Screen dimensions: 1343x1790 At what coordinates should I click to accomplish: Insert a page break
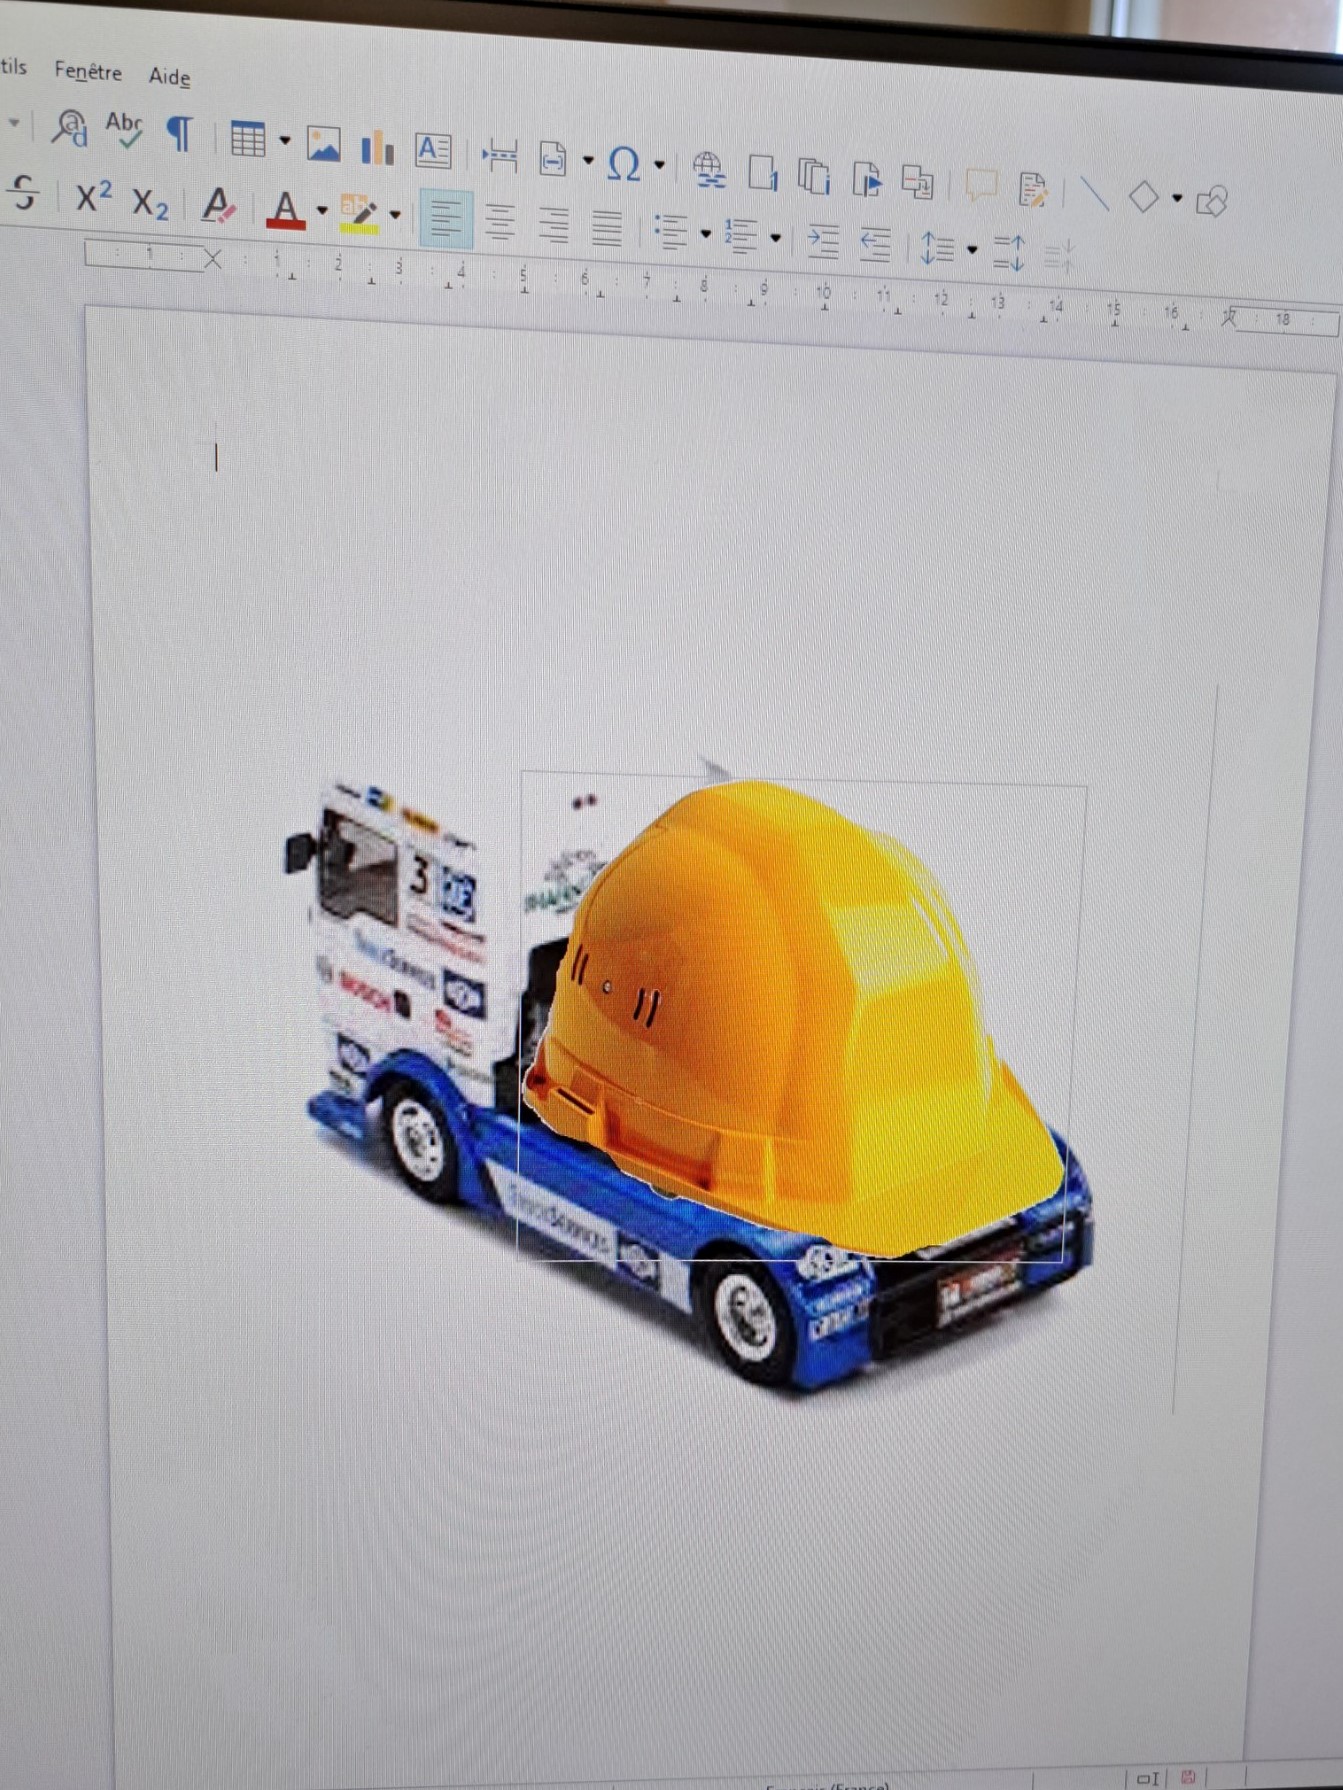coord(499,155)
